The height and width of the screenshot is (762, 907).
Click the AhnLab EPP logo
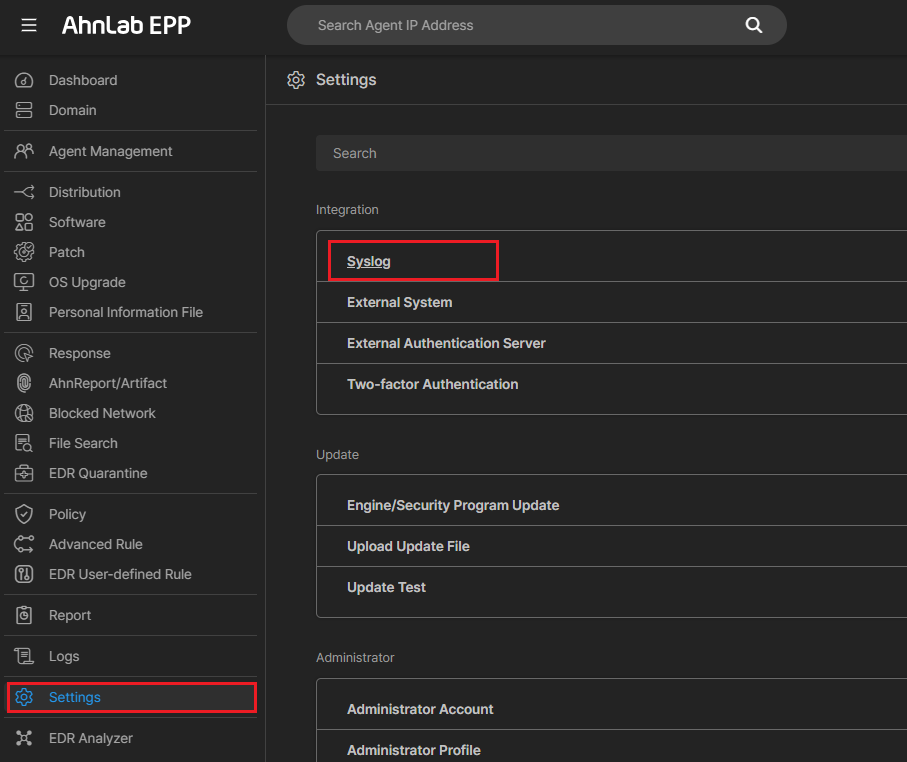pyautogui.click(x=126, y=25)
